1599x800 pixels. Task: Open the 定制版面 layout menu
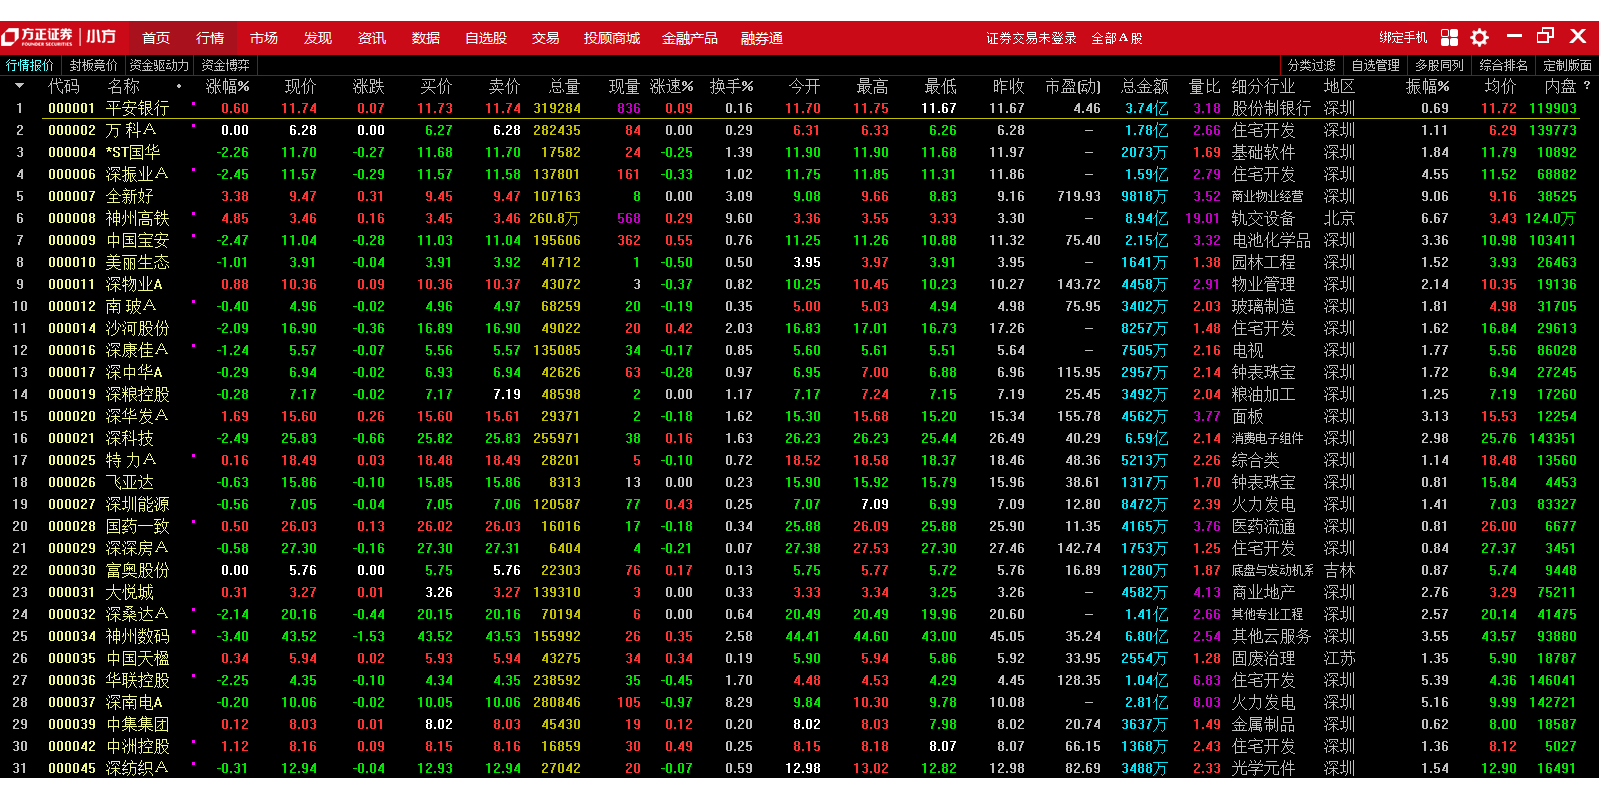point(1567,65)
